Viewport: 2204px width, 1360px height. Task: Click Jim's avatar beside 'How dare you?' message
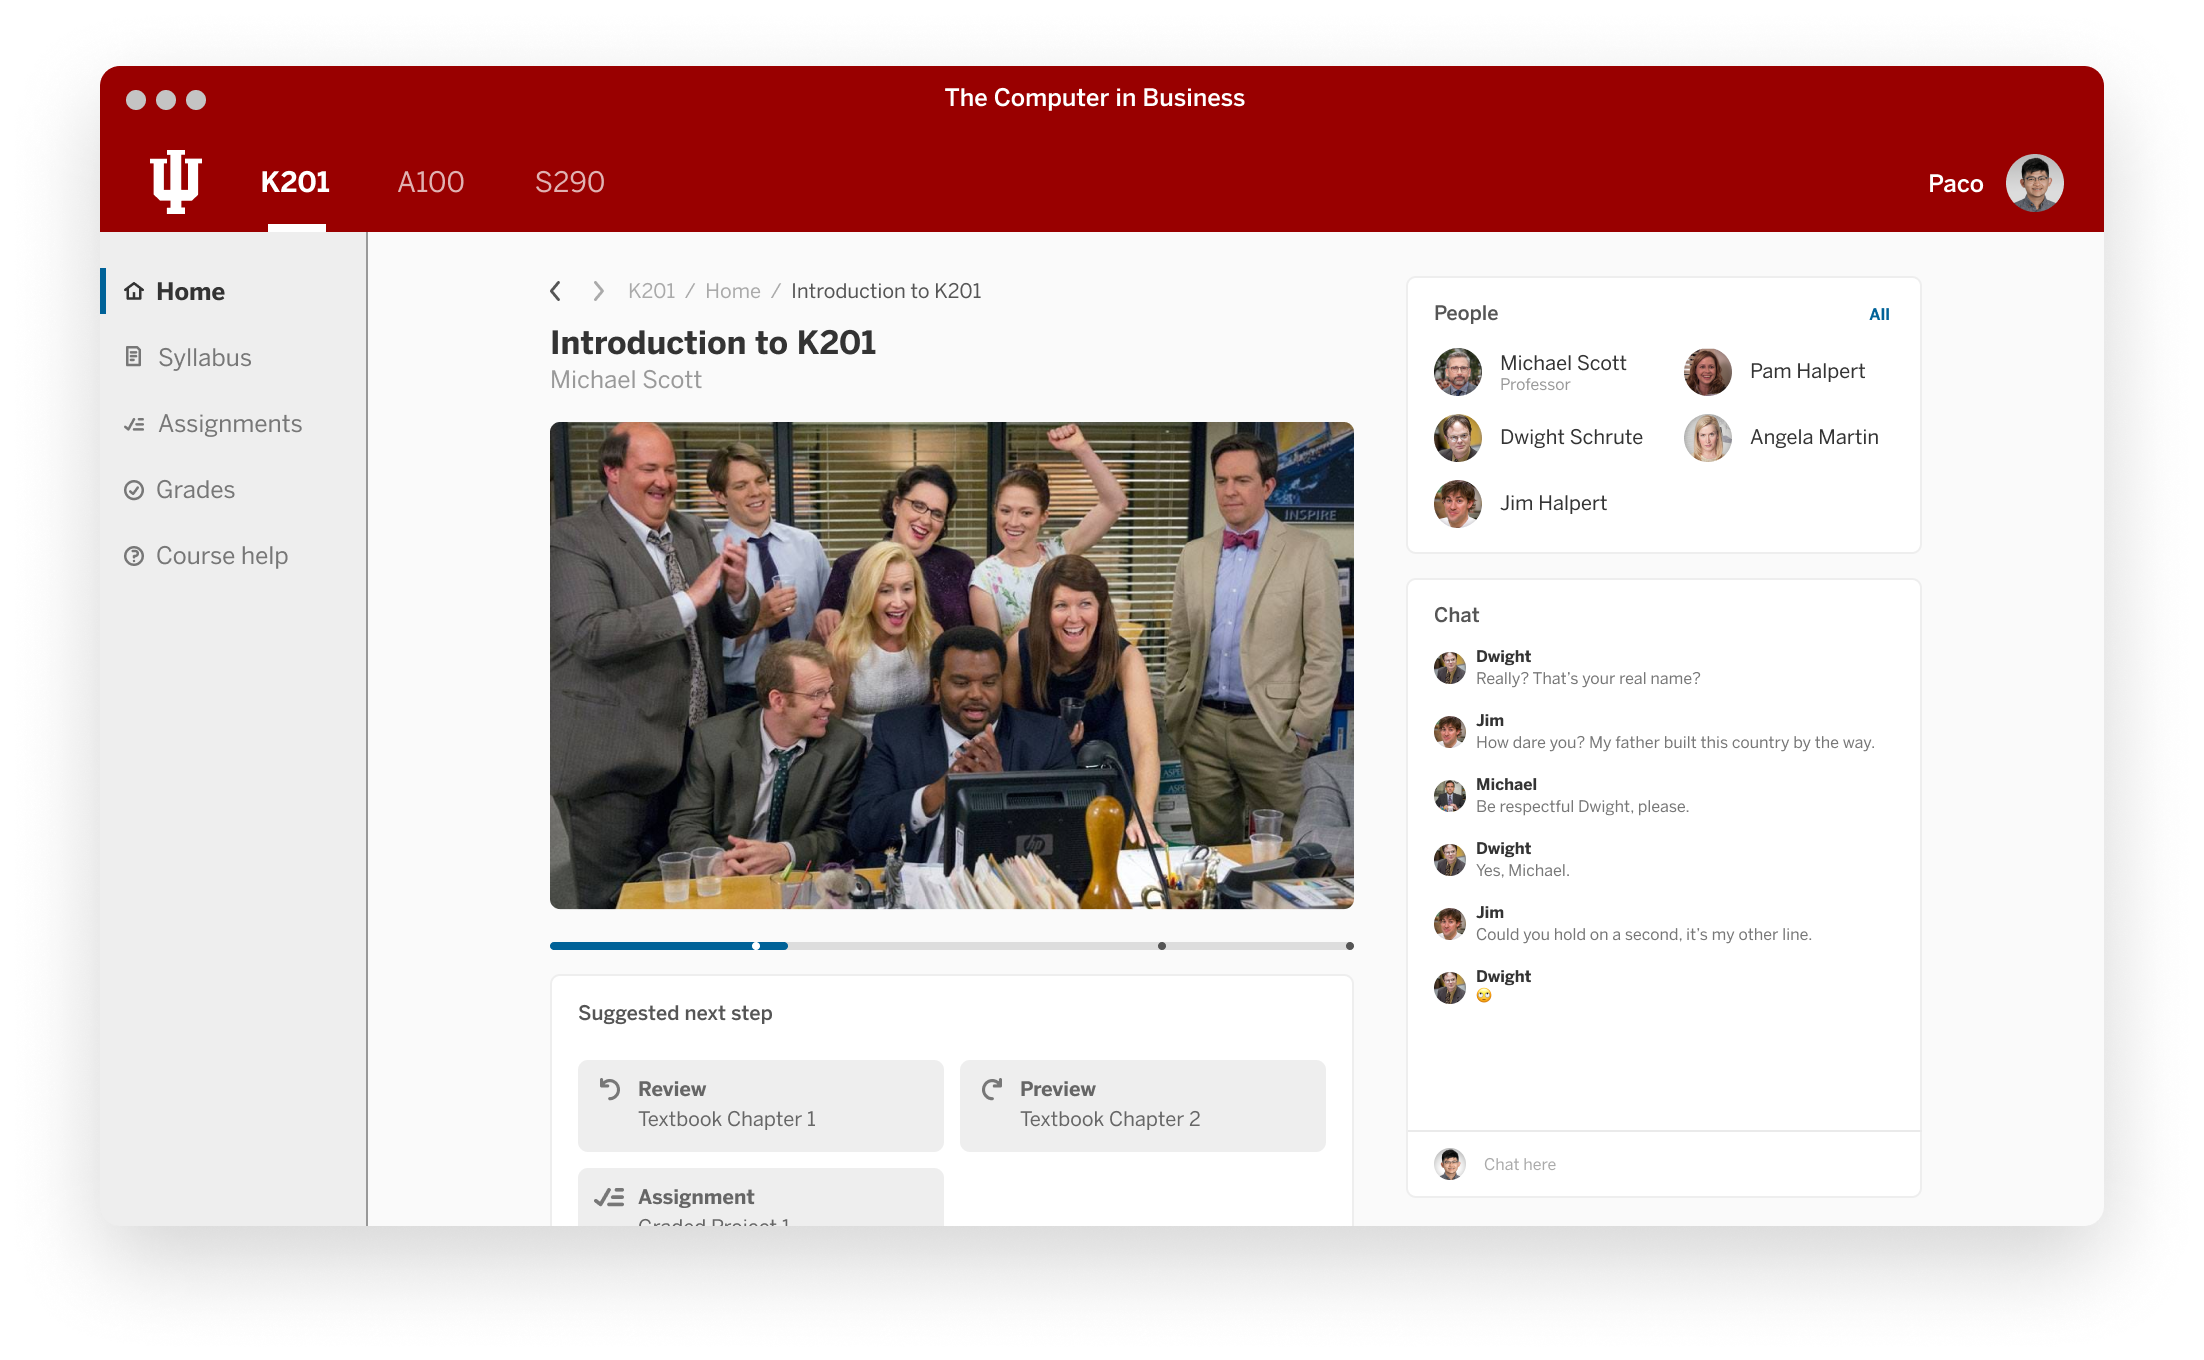1450,732
